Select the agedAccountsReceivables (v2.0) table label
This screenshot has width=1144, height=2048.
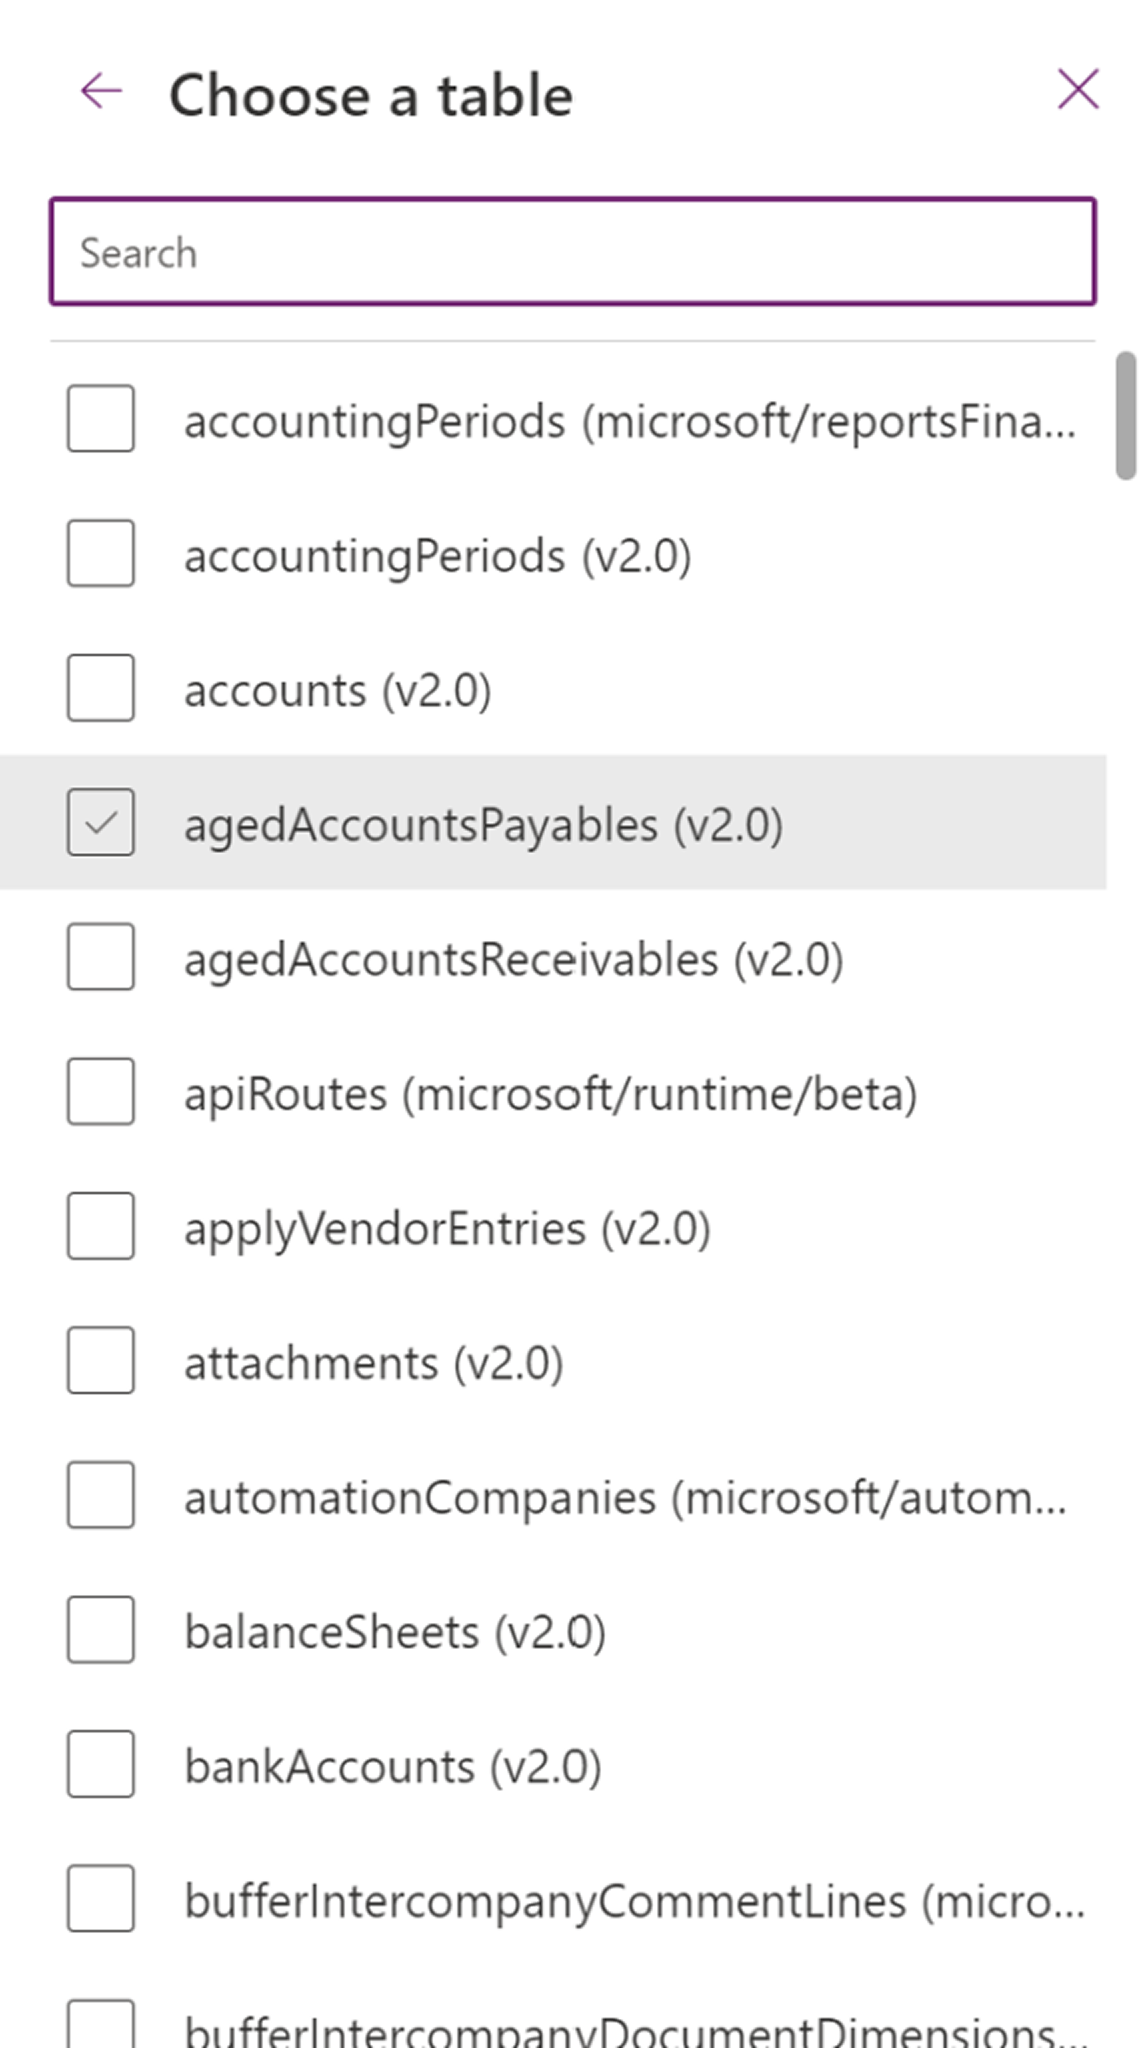(513, 959)
